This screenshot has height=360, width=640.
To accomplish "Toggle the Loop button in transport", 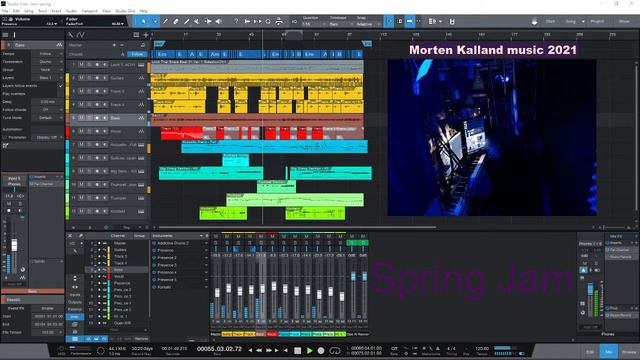I will coord(335,351).
